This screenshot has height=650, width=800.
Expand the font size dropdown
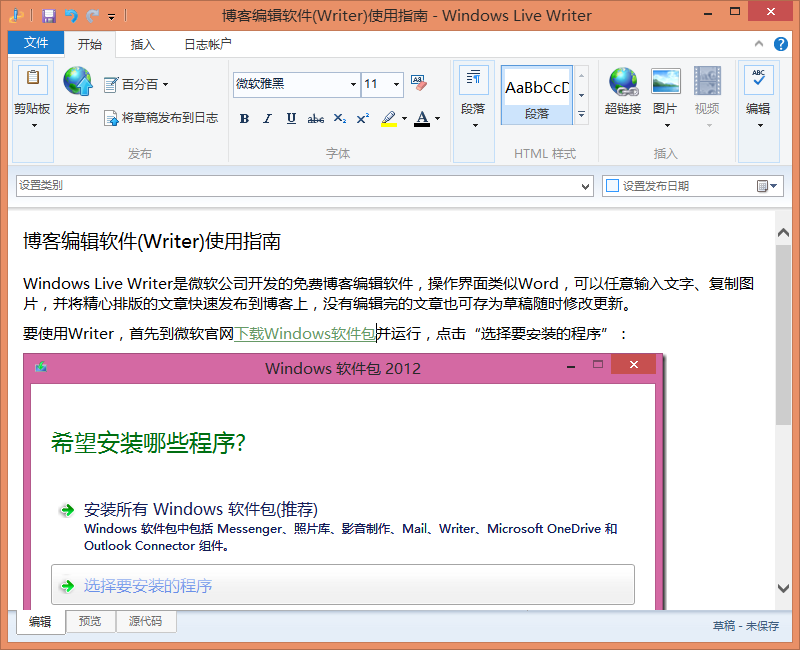[396, 84]
